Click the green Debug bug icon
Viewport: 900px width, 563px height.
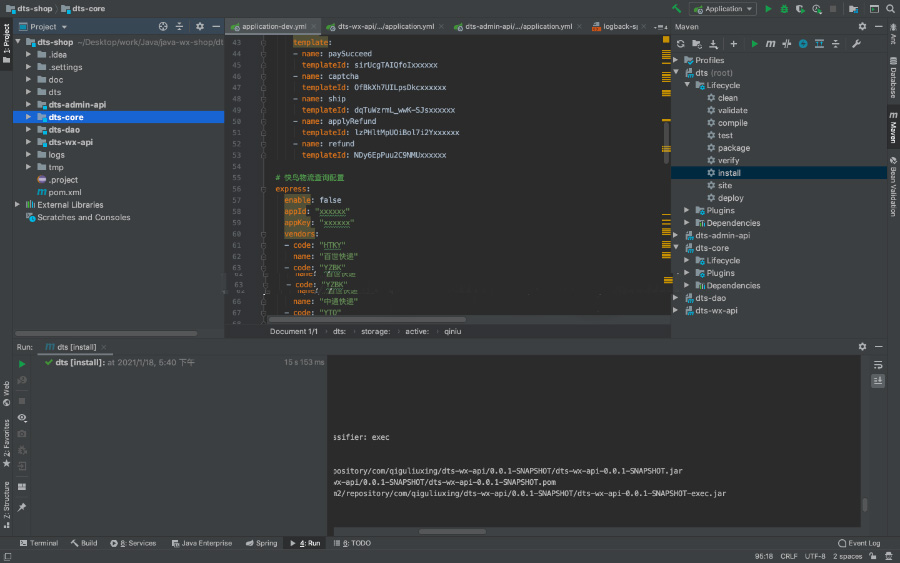(x=783, y=9)
